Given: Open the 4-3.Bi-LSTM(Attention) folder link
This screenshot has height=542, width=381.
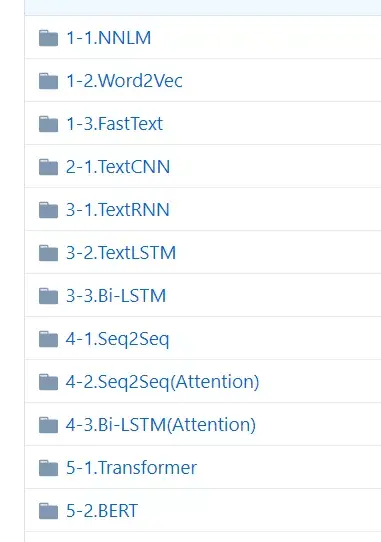Looking at the screenshot, I should click(x=161, y=425).
